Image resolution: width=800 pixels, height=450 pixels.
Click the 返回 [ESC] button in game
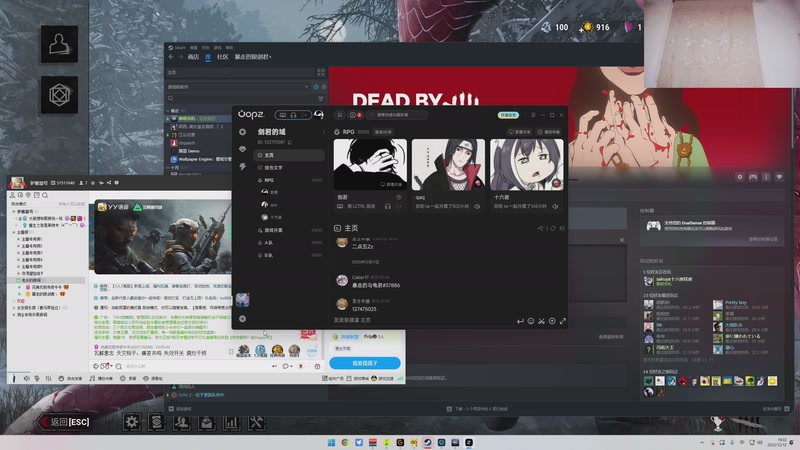click(x=65, y=422)
